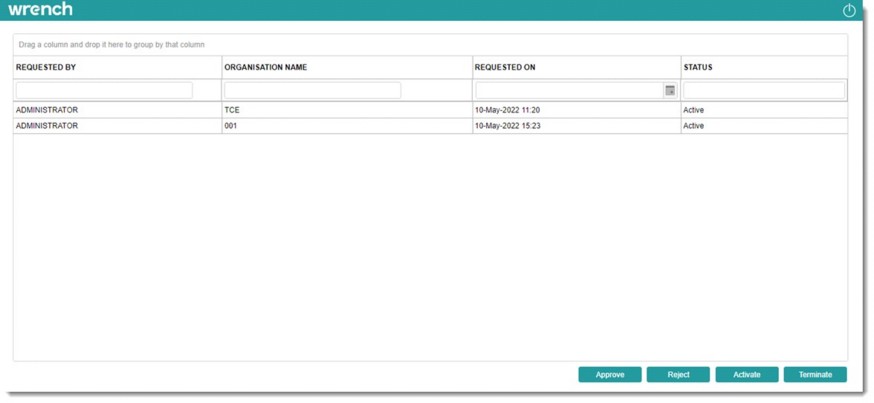Focus the Requested By filter field

[x=104, y=90]
